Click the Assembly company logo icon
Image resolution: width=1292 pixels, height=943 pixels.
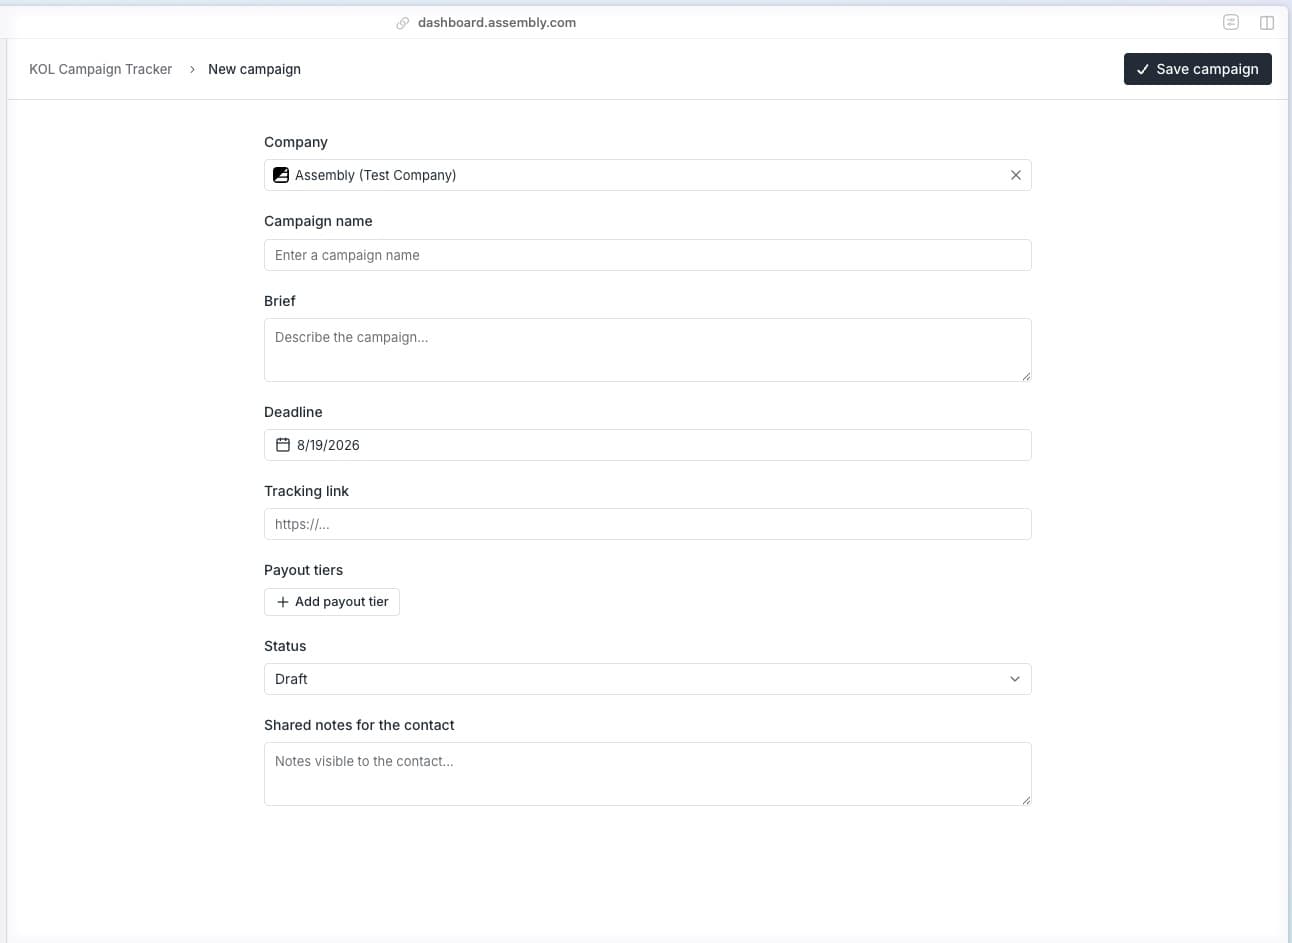pyautogui.click(x=281, y=175)
